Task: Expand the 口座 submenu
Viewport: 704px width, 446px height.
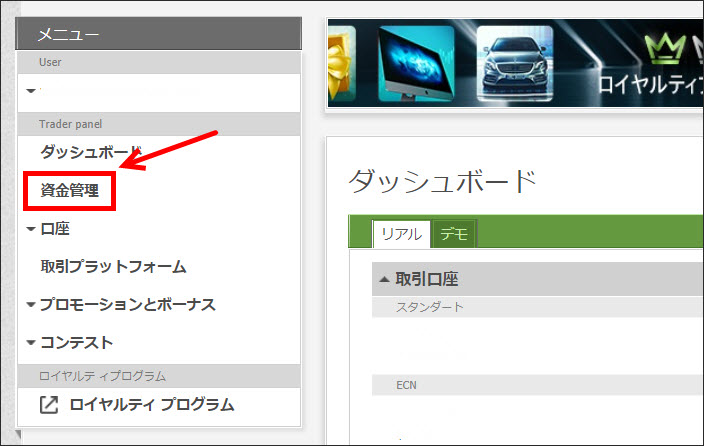Action: click(31, 229)
